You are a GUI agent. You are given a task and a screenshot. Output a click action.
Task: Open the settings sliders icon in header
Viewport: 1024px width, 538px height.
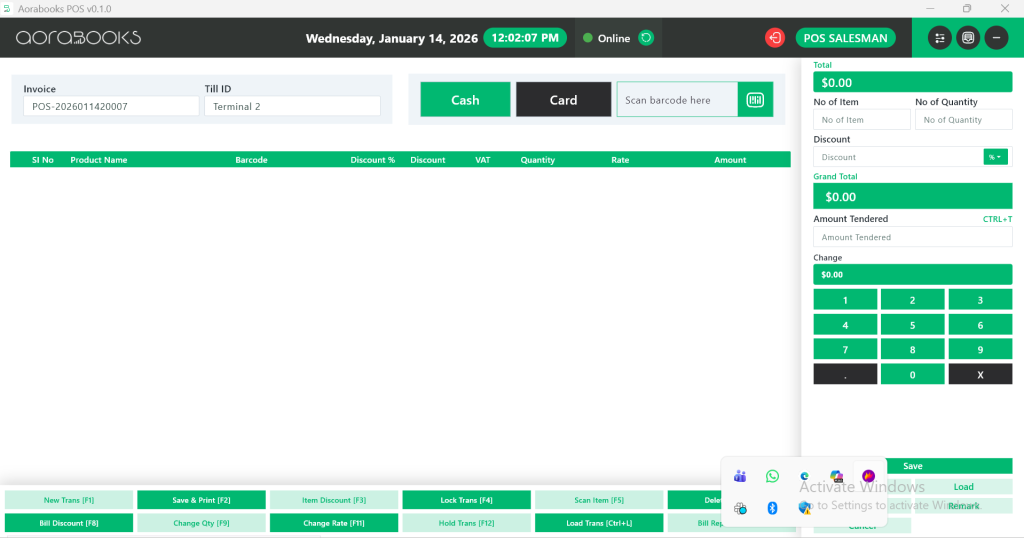pos(939,38)
